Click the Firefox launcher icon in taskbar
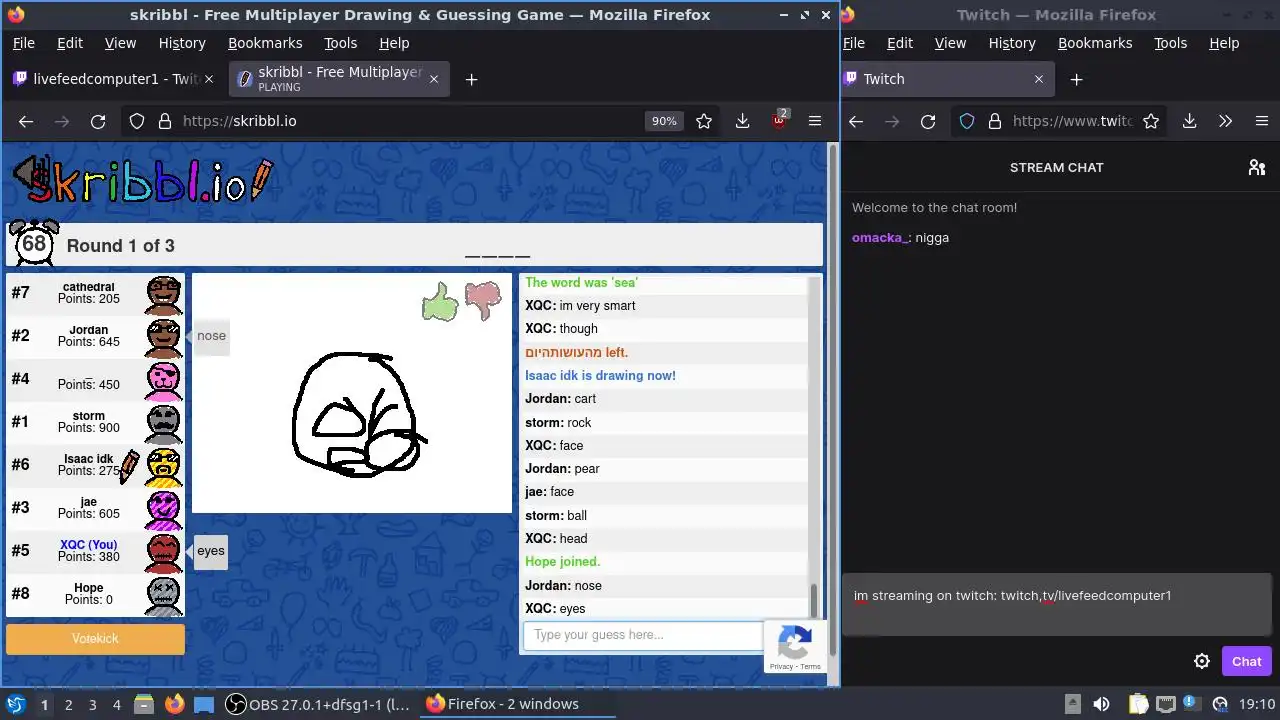Screen dimensions: 1280x720 coord(174,704)
